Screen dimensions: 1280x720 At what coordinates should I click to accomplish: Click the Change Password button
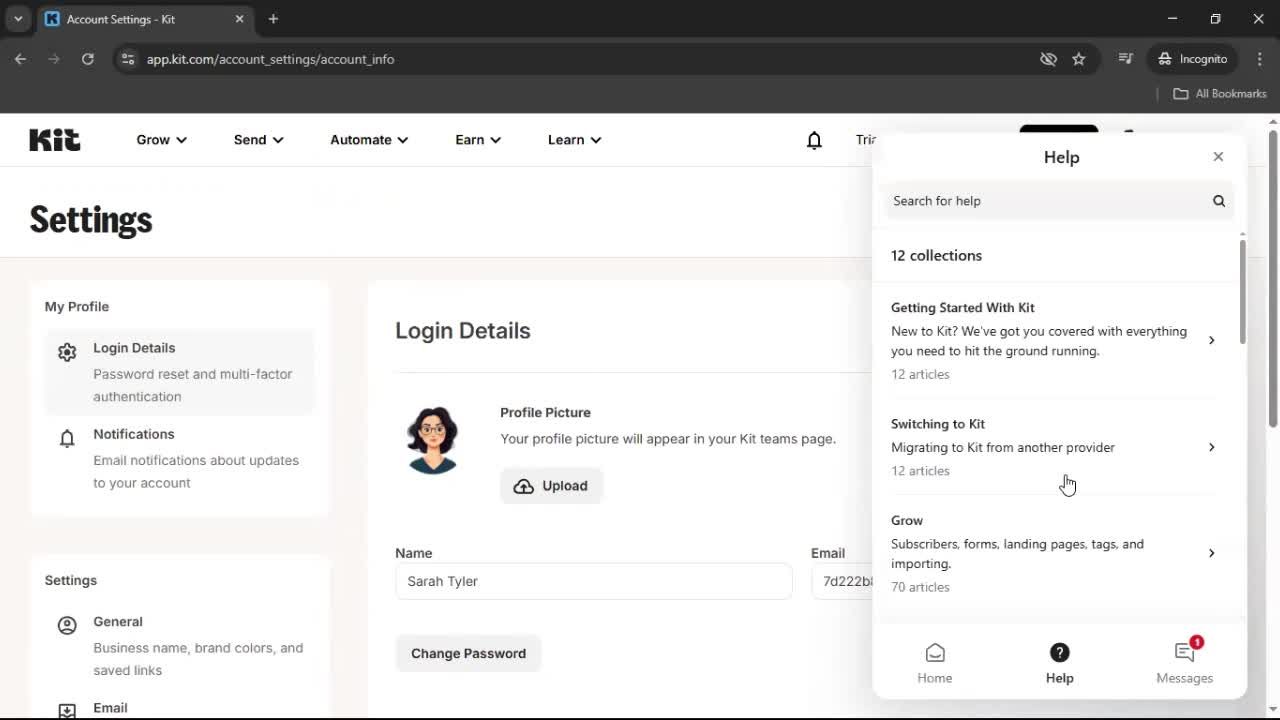pos(468,653)
